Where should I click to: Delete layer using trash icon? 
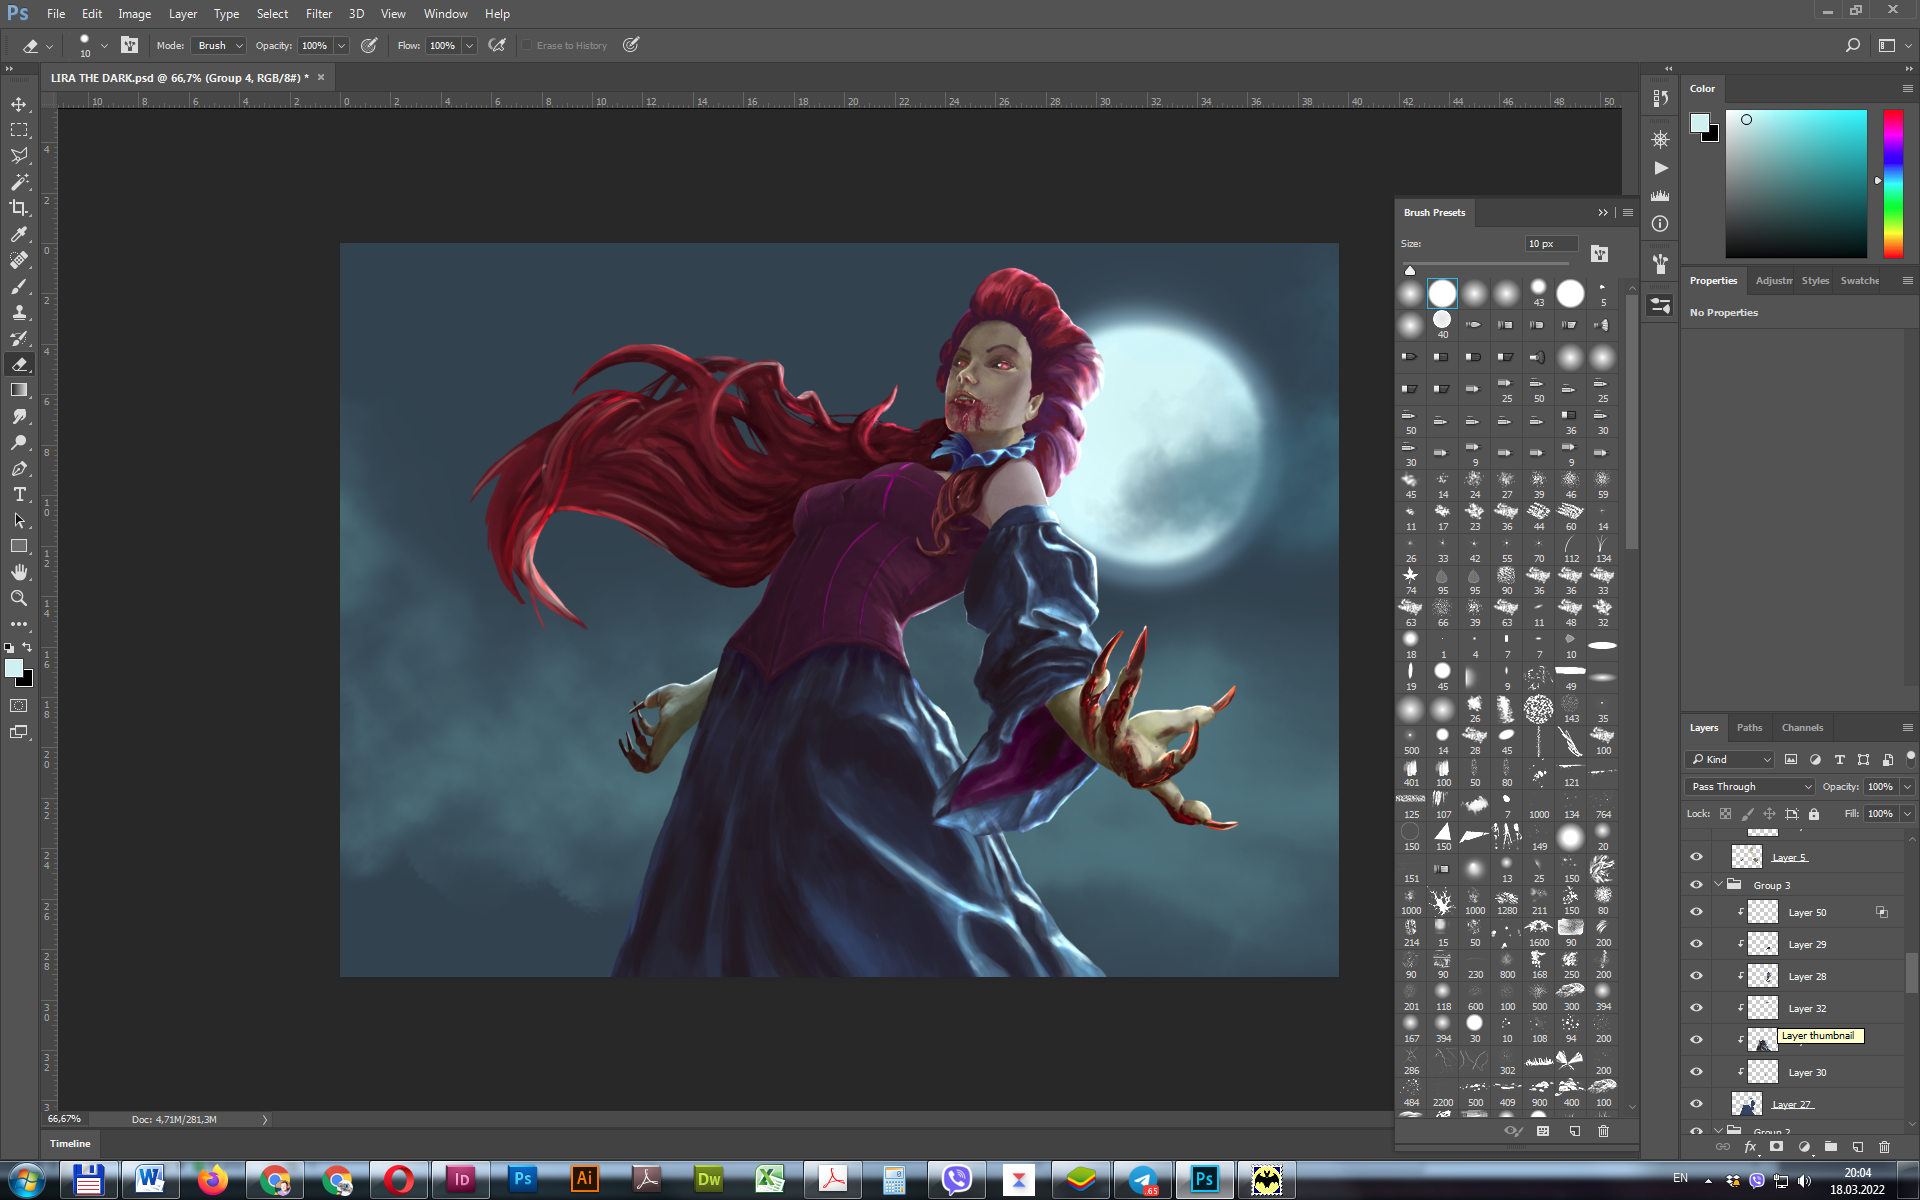coord(1884,1147)
